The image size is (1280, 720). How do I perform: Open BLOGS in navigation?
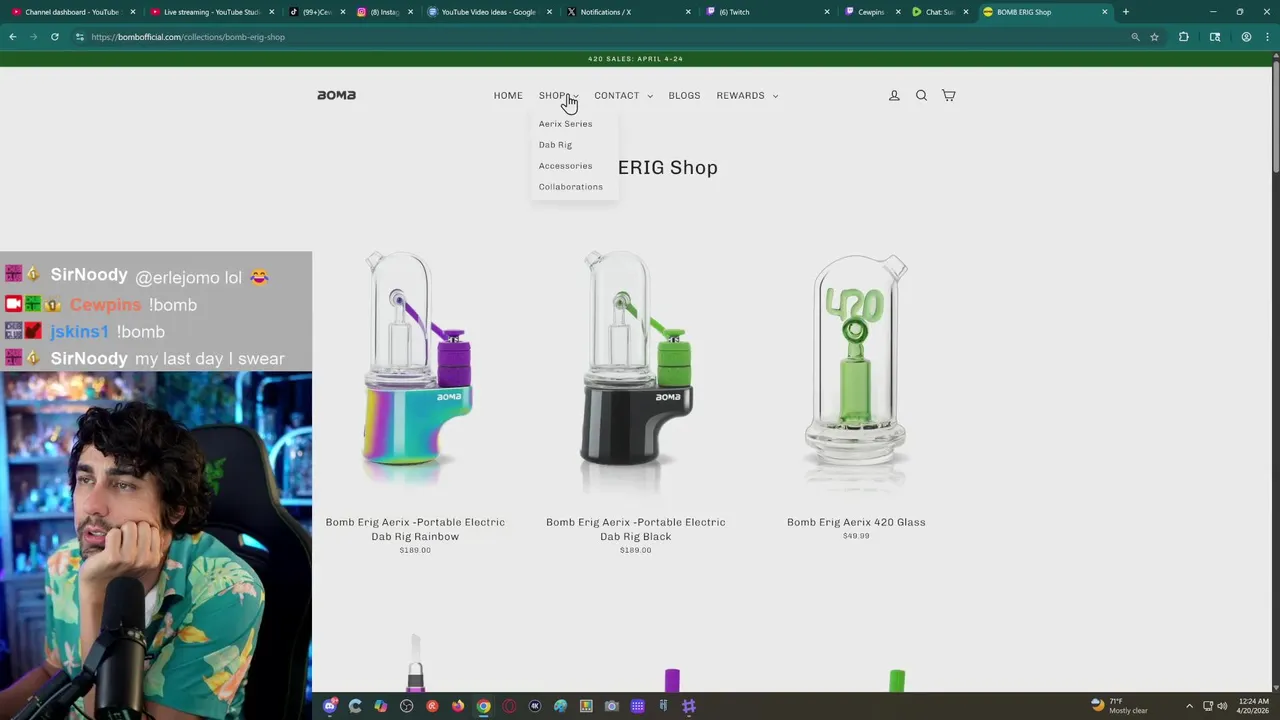click(x=684, y=95)
